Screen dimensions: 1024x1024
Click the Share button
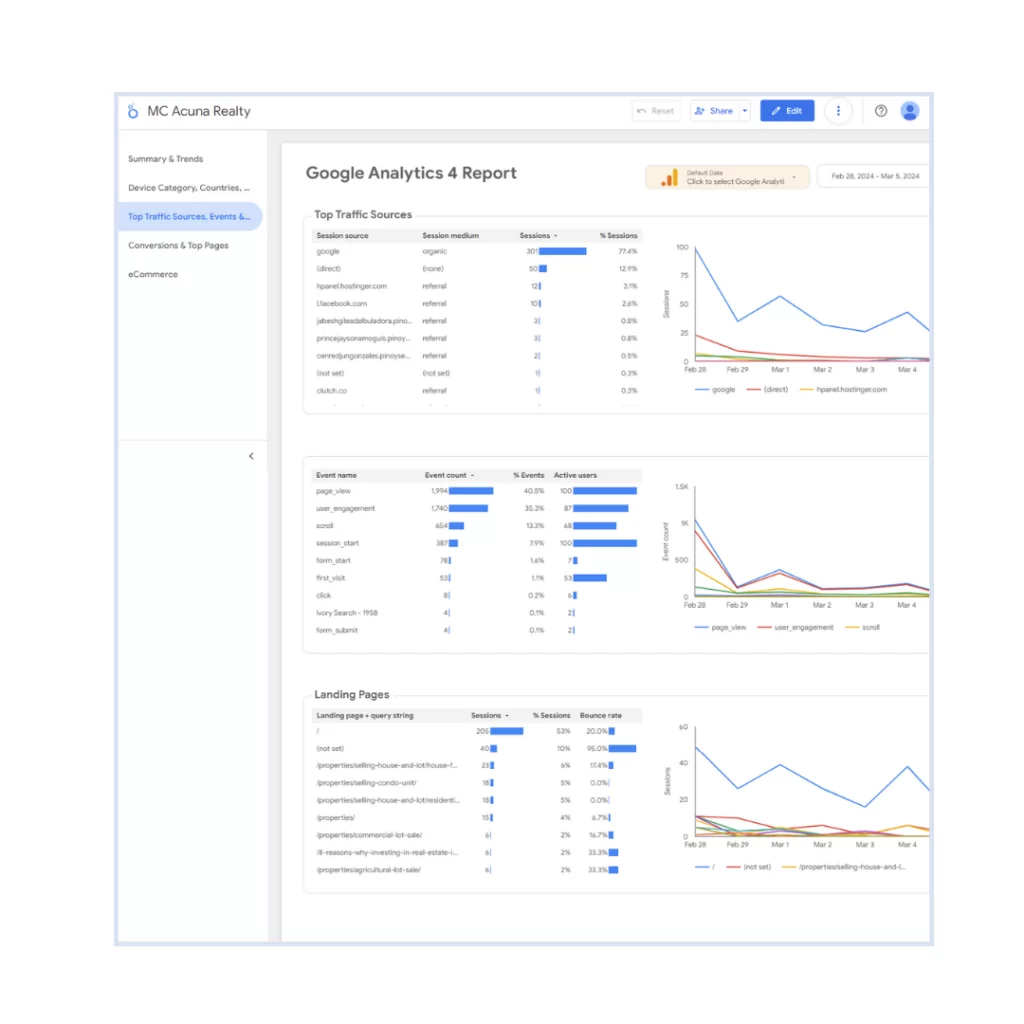[x=714, y=111]
